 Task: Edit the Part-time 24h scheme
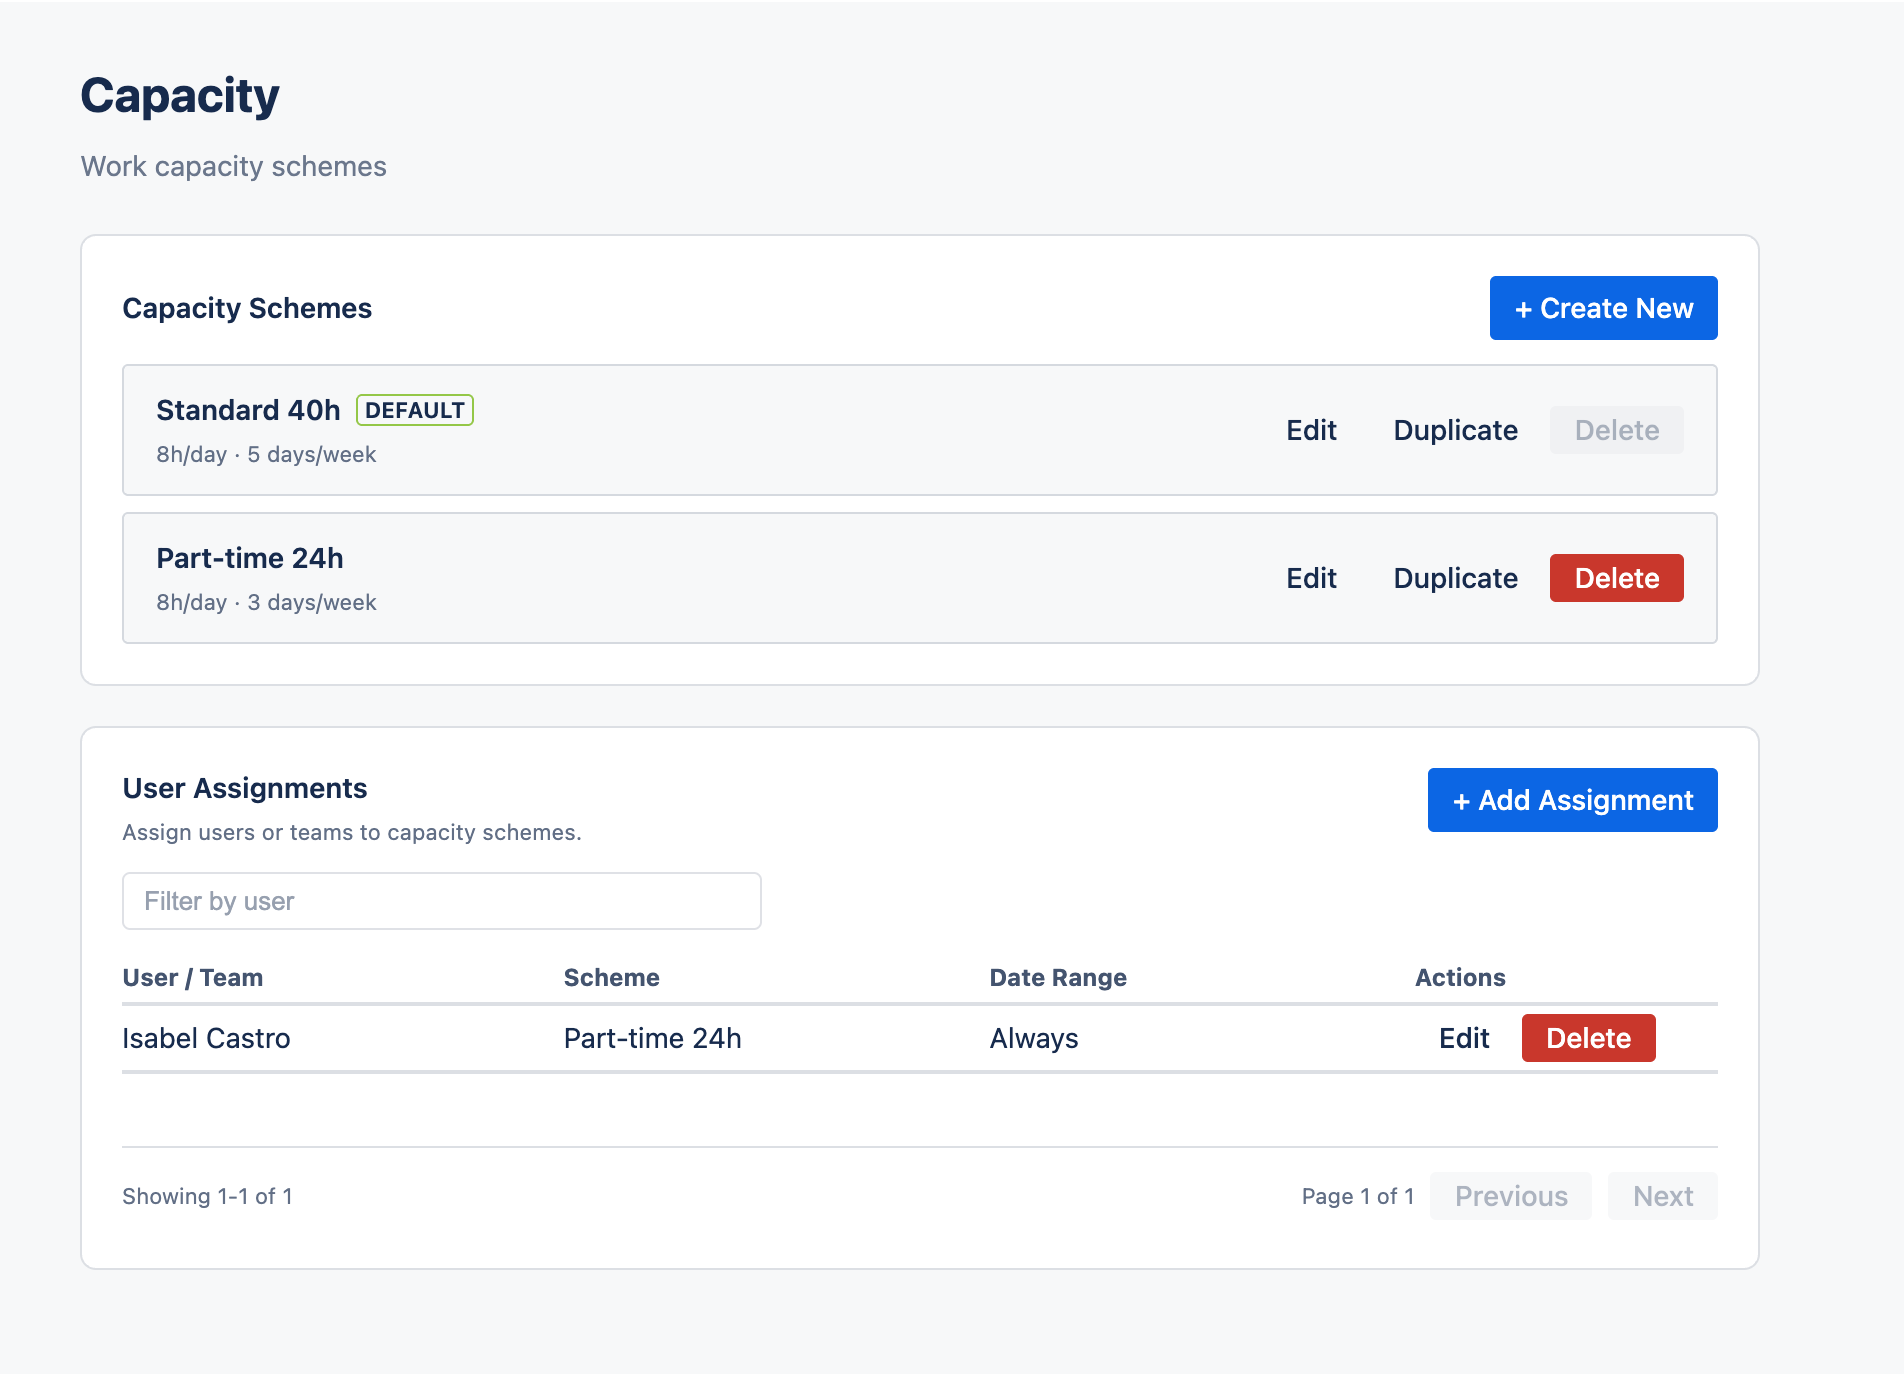[x=1311, y=578]
